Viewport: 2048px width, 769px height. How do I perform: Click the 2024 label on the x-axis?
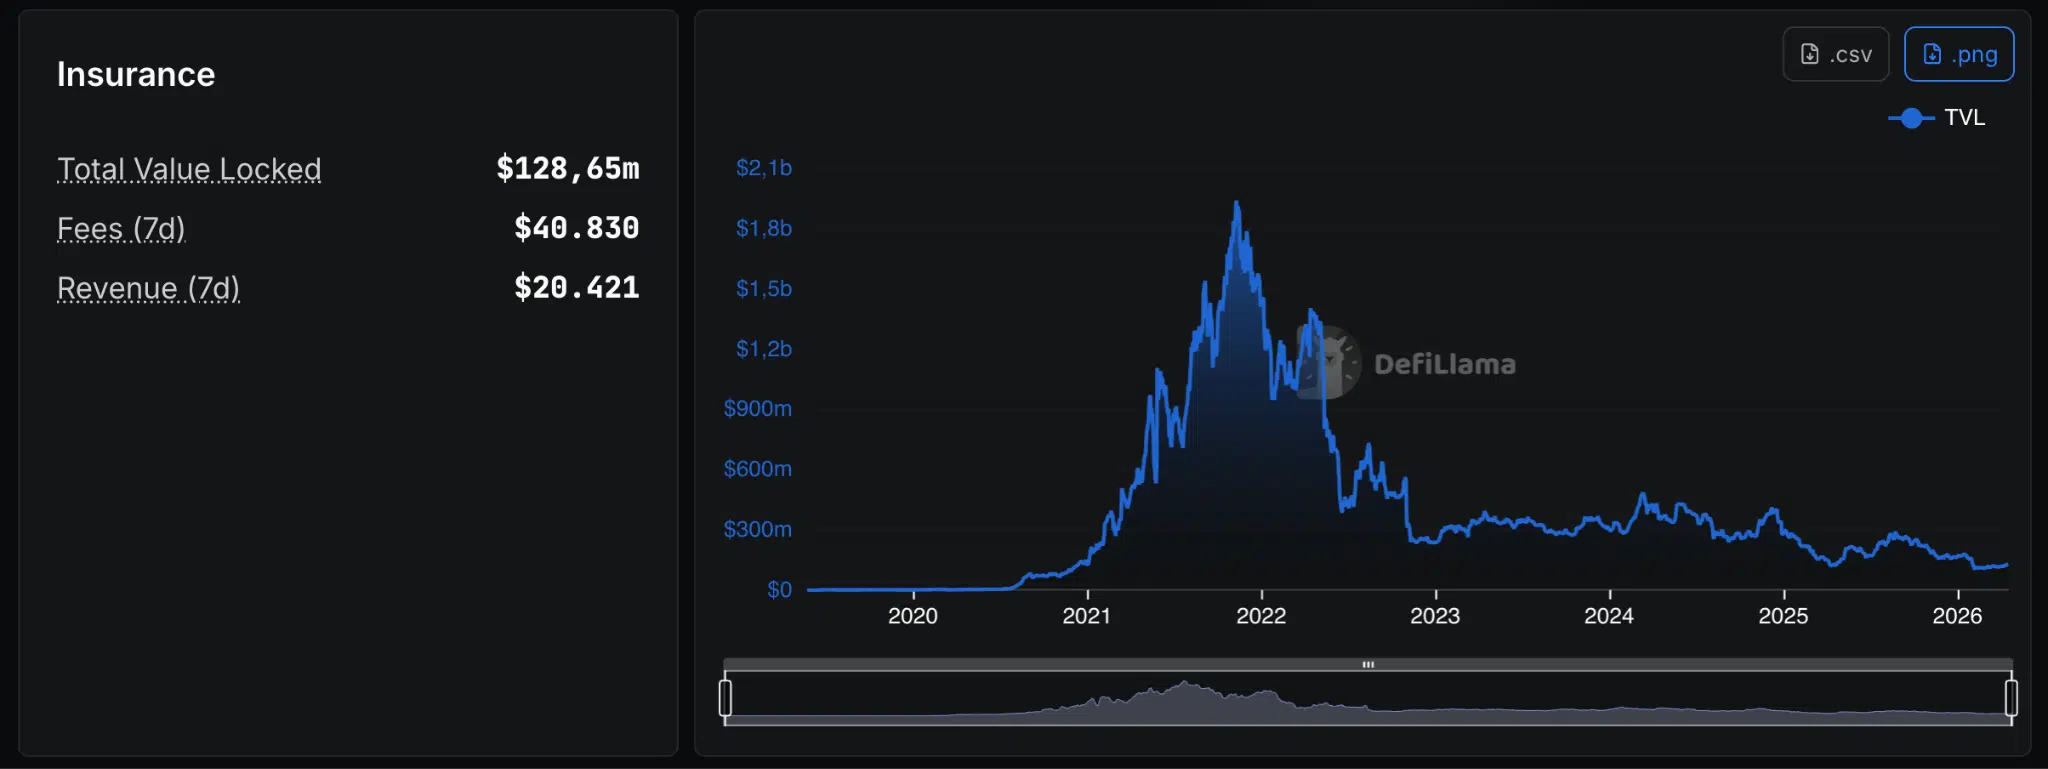pyautogui.click(x=1608, y=616)
